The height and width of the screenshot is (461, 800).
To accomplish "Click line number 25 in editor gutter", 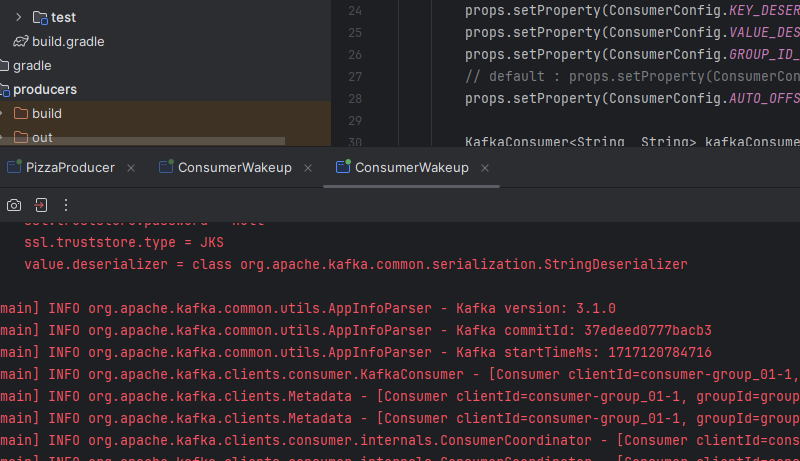I will click(x=355, y=33).
